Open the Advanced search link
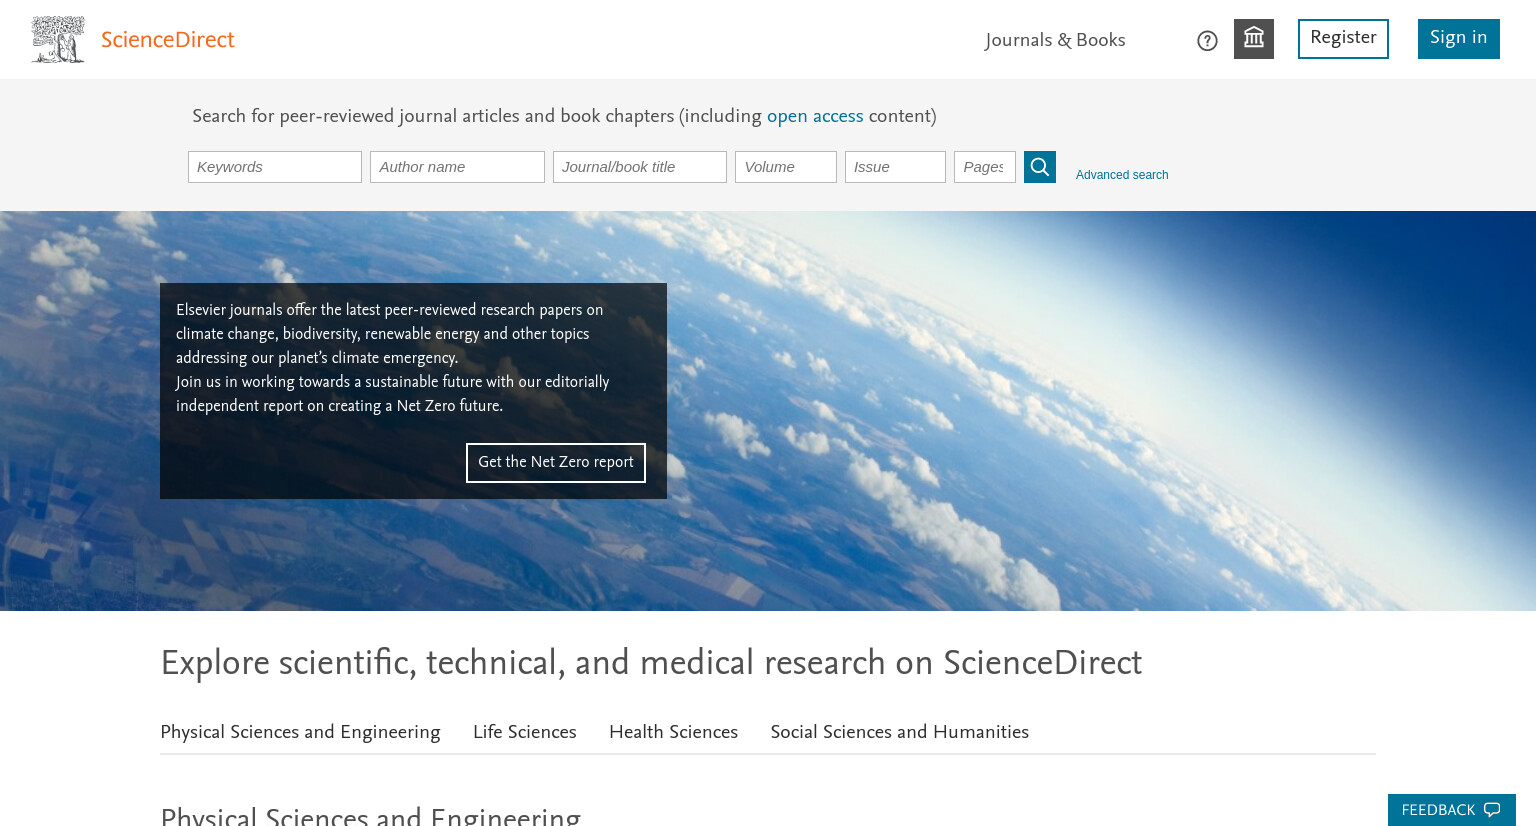This screenshot has height=826, width=1536. point(1122,175)
